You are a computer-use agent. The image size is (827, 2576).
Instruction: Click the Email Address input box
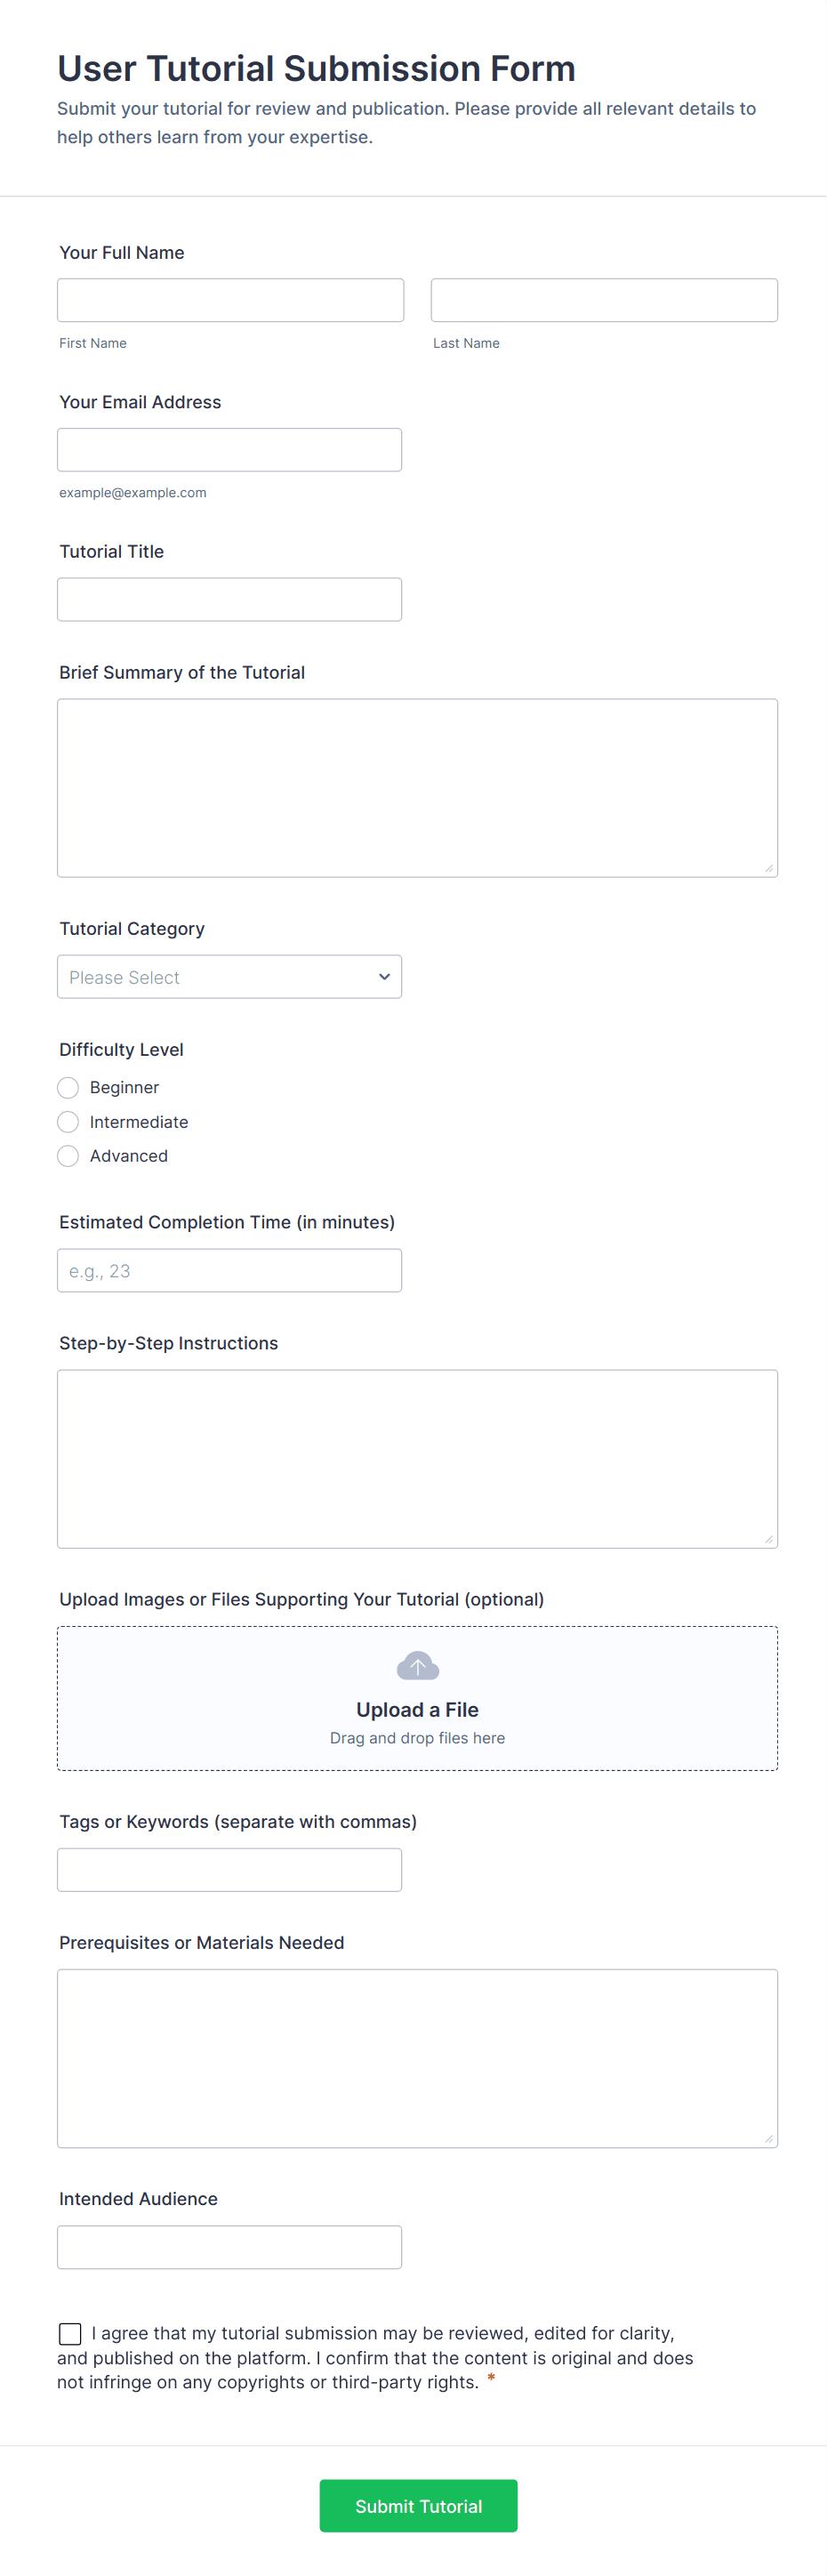tap(229, 450)
